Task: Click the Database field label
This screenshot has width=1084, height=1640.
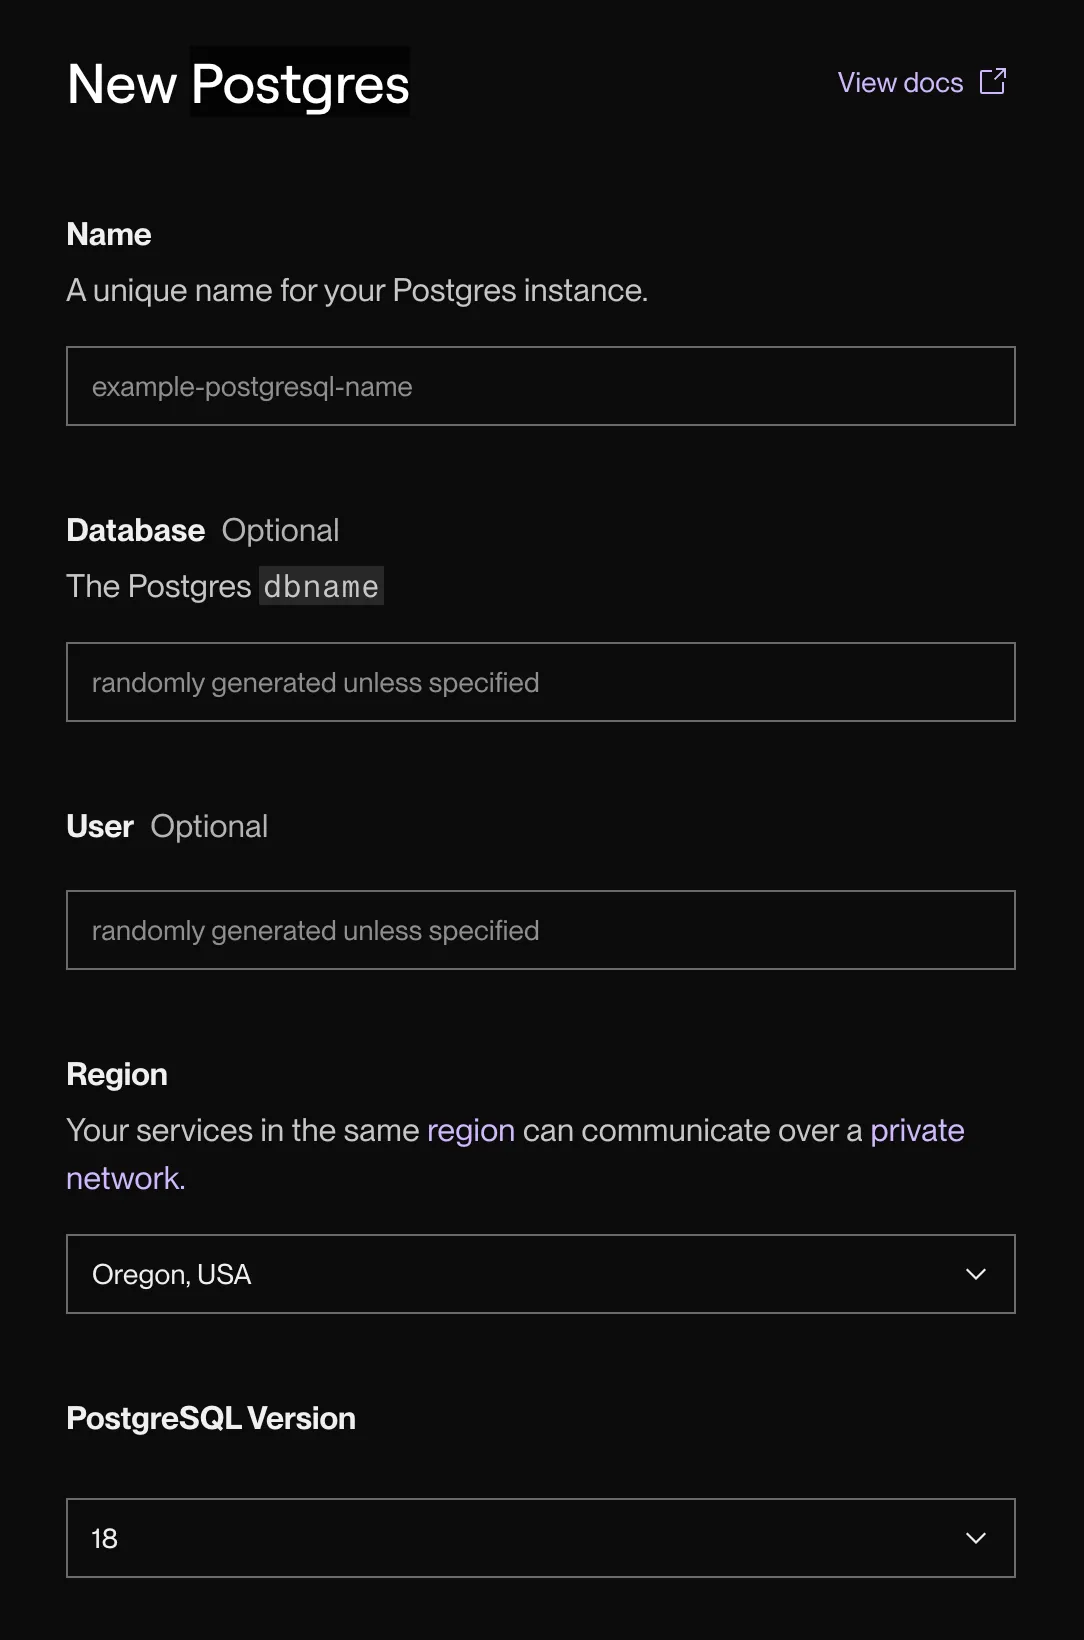Action: coord(135,531)
